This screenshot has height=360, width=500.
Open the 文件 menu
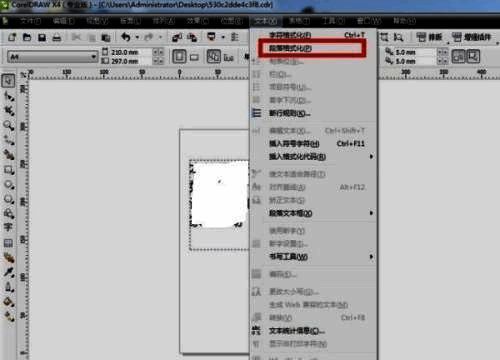tap(30, 21)
